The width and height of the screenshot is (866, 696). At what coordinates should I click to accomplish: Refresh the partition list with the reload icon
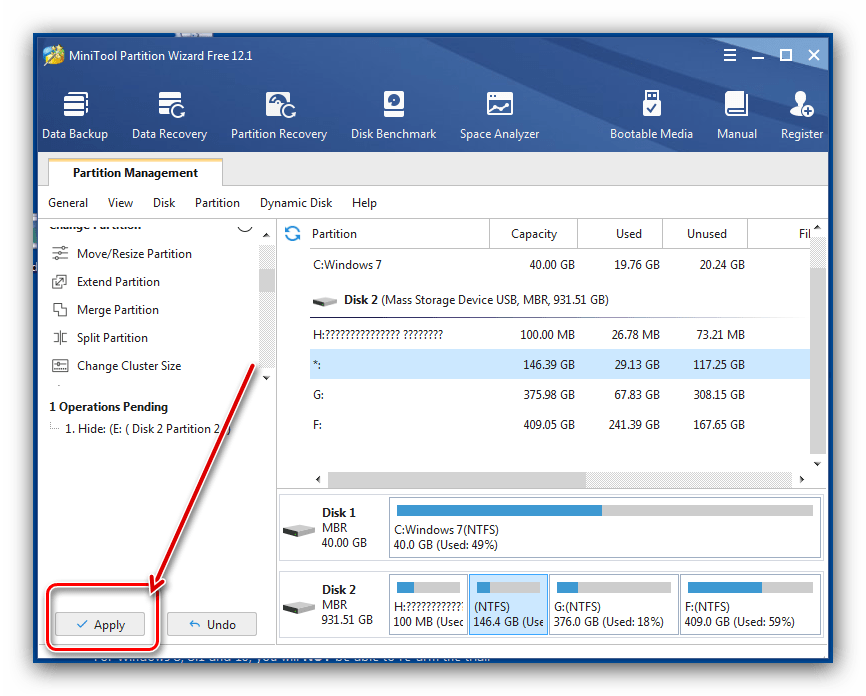293,233
